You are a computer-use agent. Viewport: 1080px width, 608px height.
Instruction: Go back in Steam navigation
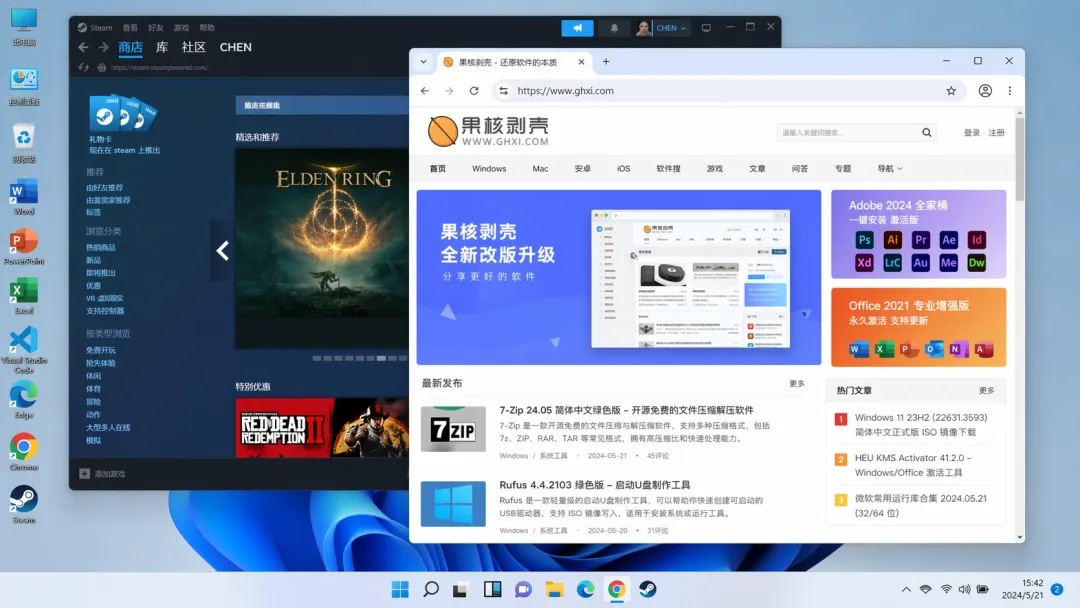click(x=83, y=47)
